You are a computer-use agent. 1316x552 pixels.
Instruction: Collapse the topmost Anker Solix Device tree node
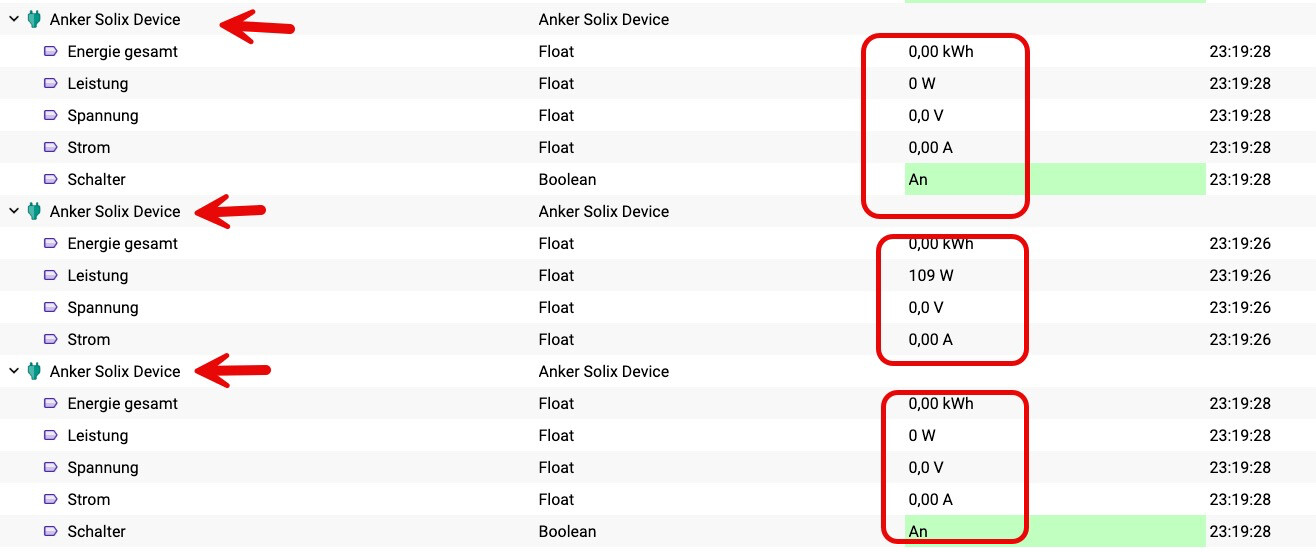tap(14, 19)
